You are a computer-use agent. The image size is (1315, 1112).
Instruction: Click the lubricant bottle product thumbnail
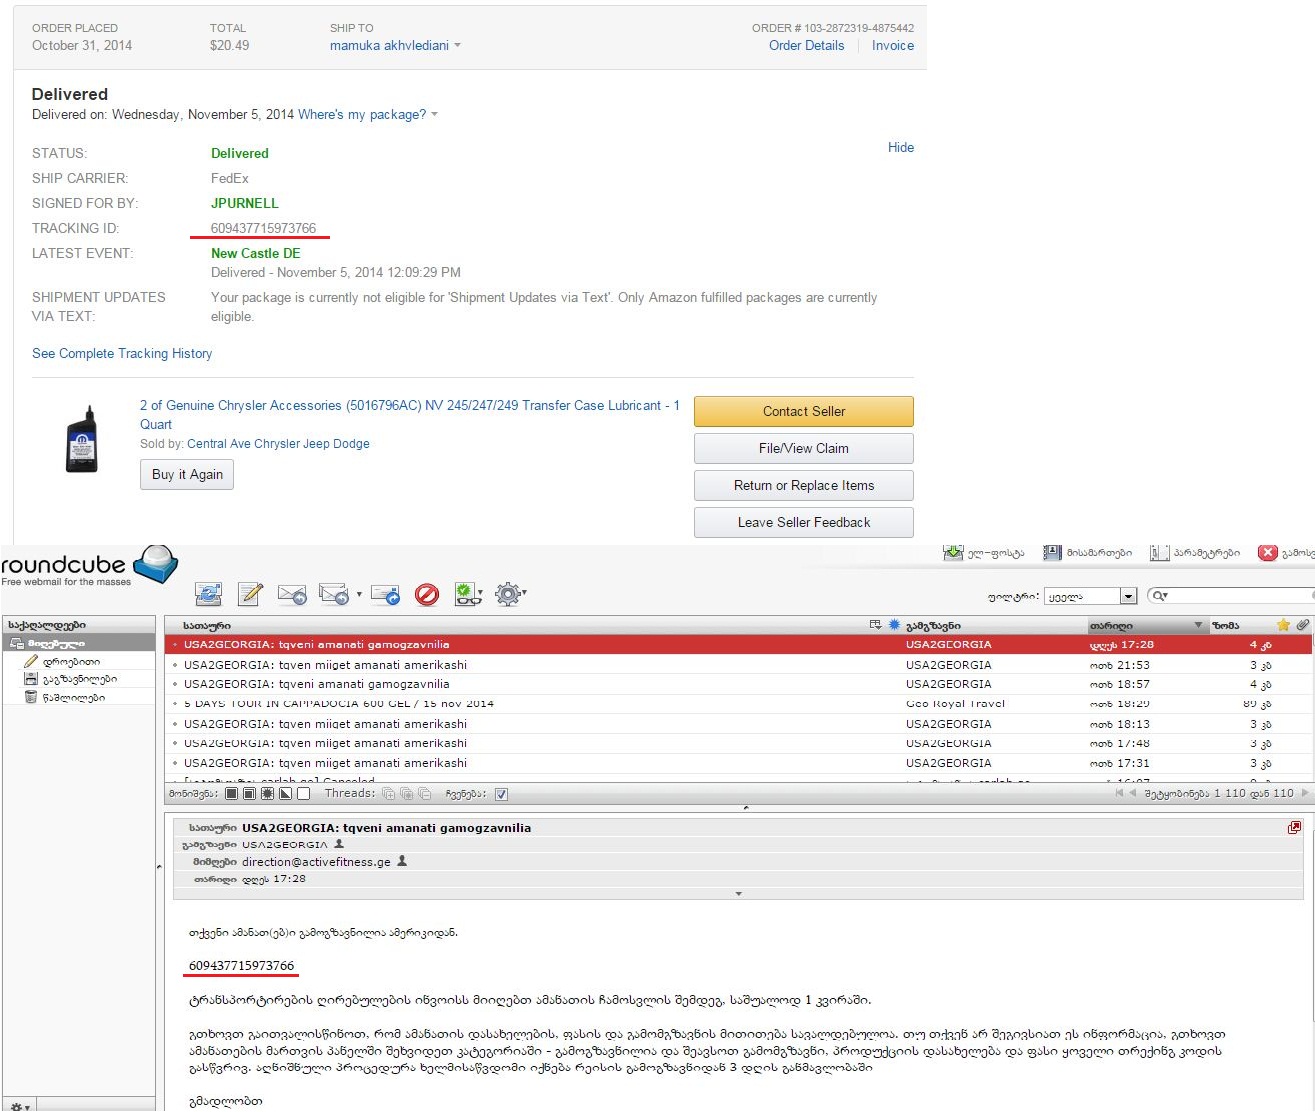click(82, 438)
